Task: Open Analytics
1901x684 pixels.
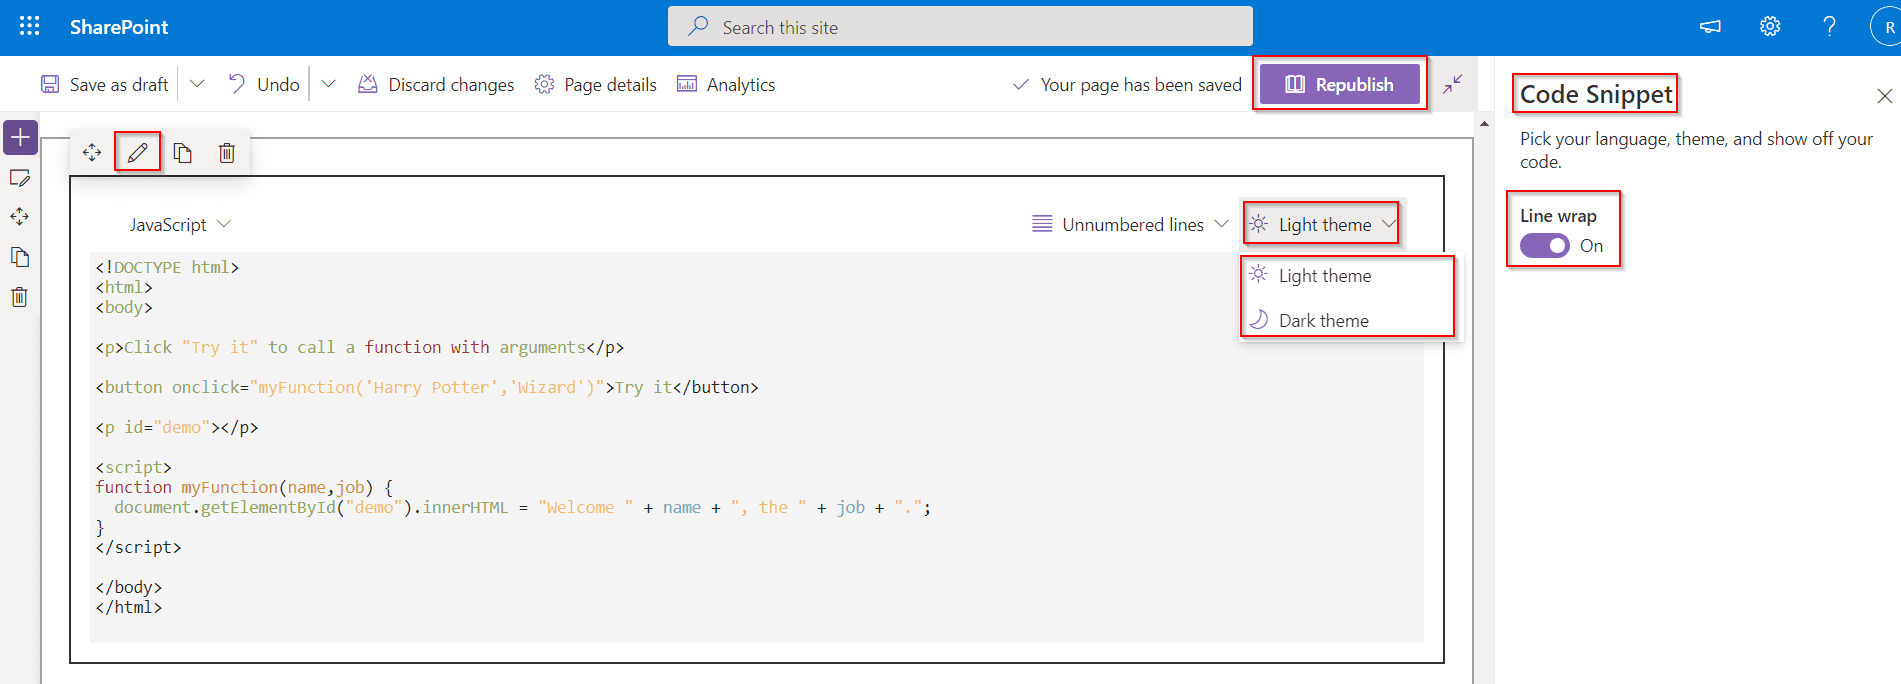Action: pos(726,85)
